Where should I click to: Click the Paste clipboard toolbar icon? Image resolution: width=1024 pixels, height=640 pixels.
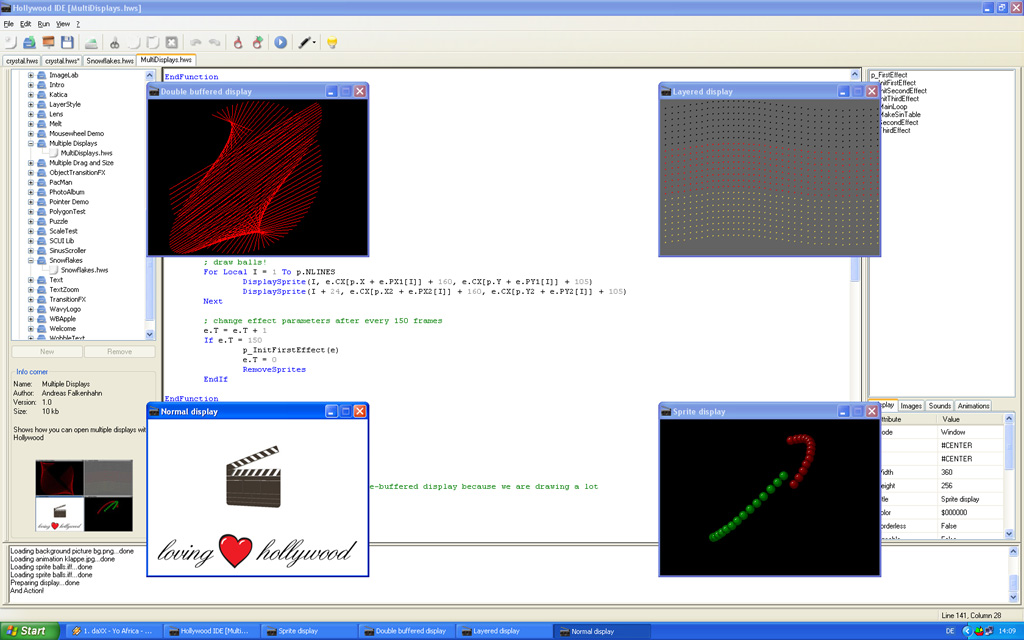pyautogui.click(x=153, y=42)
